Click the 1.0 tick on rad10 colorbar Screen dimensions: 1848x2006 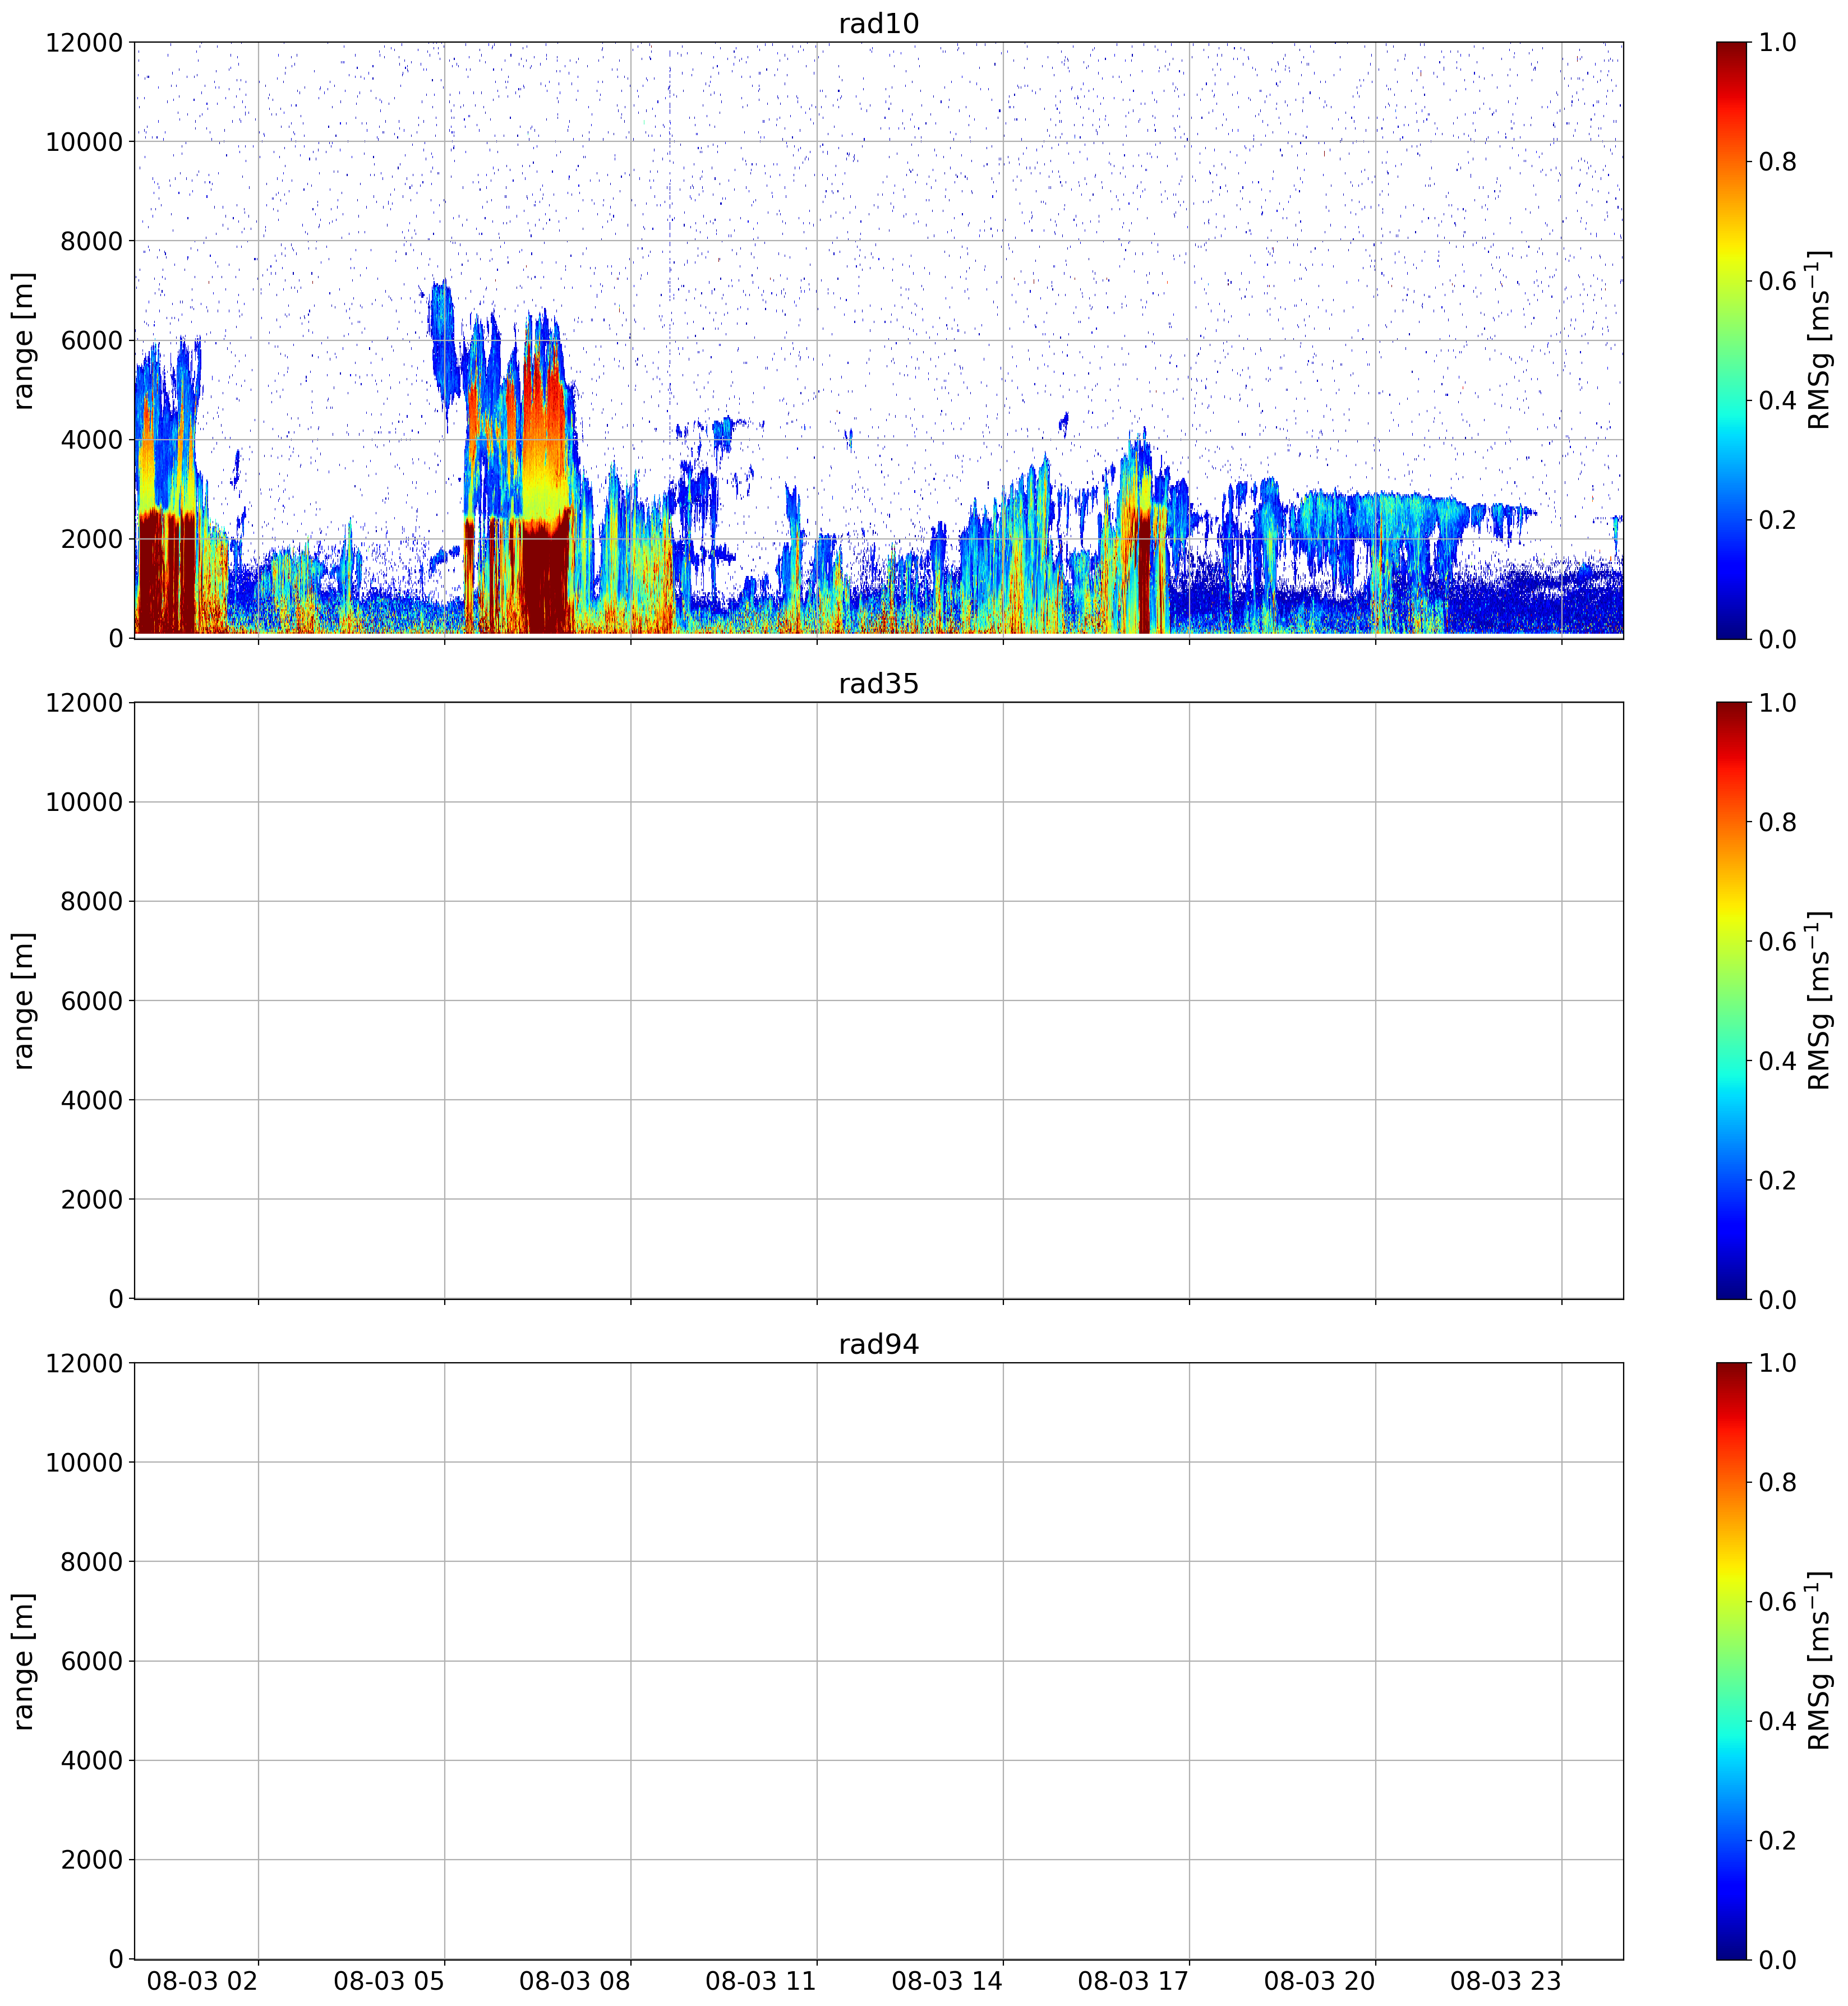[x=1777, y=42]
